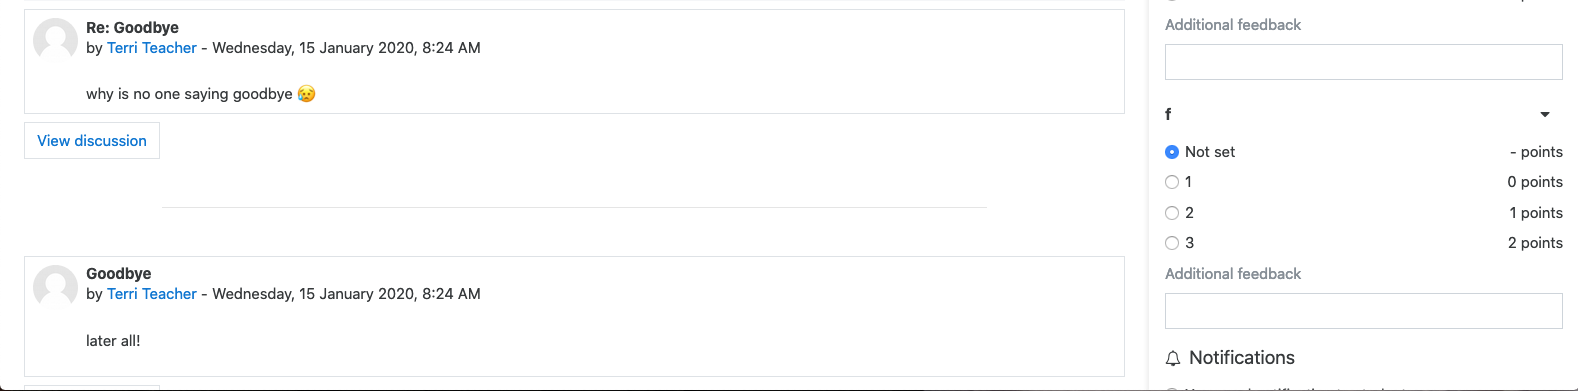Click the avatar beside the Goodbye post
Image resolution: width=1578 pixels, height=391 pixels.
tap(55, 287)
